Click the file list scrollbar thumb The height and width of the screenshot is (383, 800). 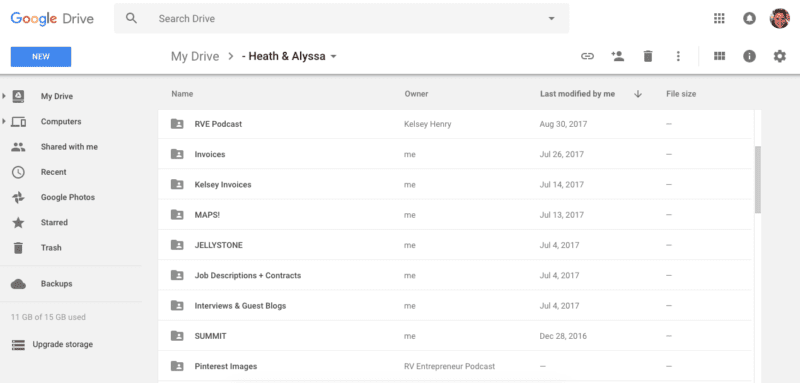[758, 180]
